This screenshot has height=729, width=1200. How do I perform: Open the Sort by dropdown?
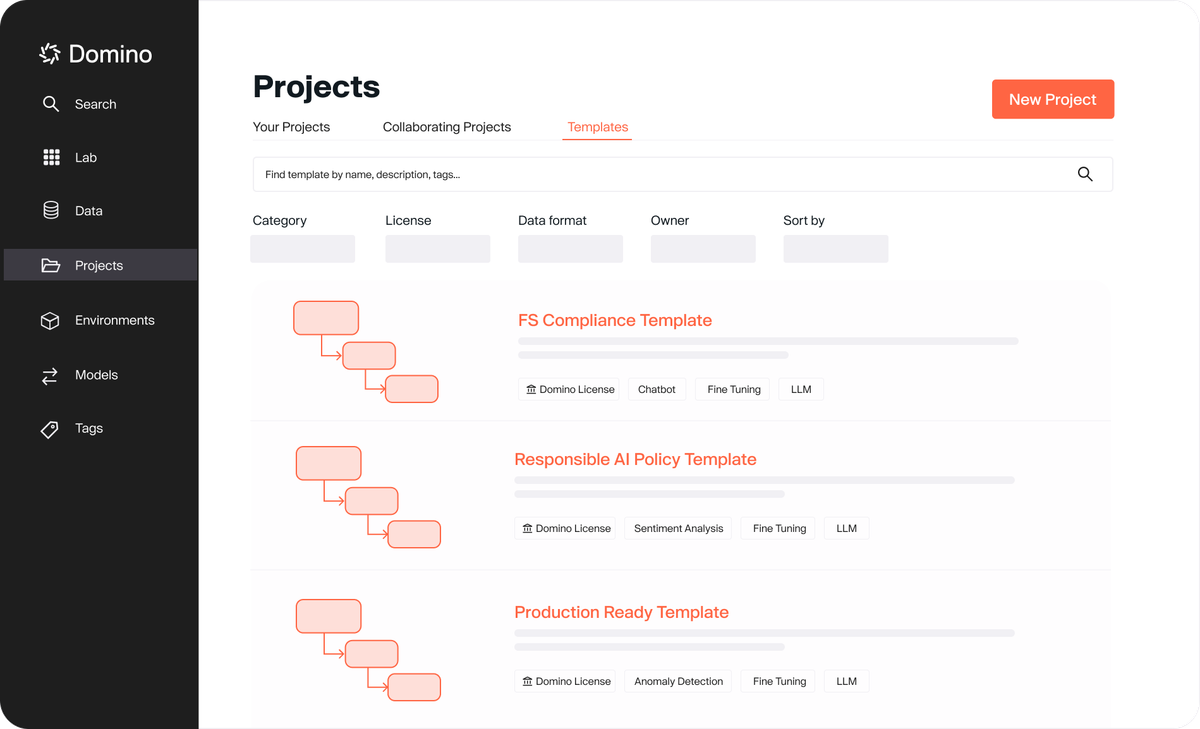pos(835,248)
